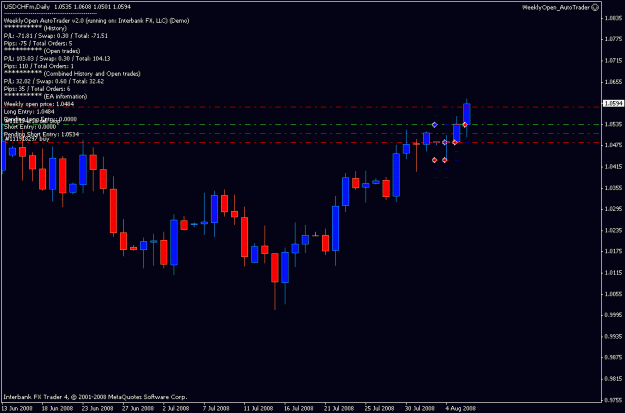Click the 1.0295 price scale label
Viewport: 625px width, 413px height.
(613, 209)
